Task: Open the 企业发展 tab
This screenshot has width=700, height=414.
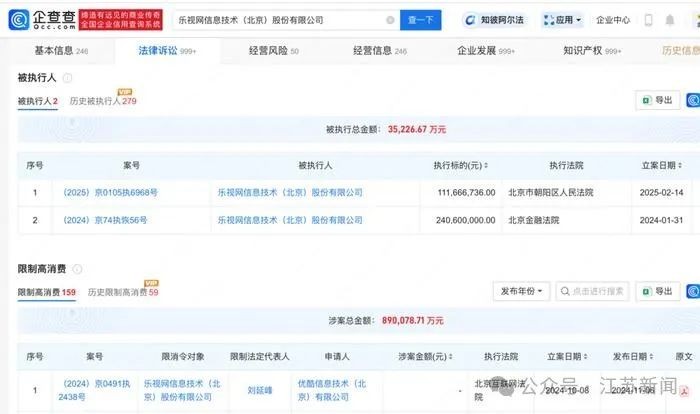Action: pyautogui.click(x=486, y=51)
